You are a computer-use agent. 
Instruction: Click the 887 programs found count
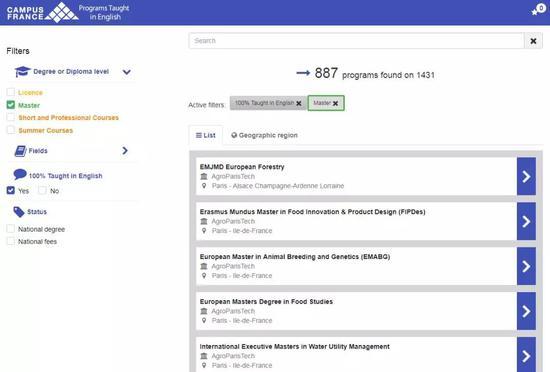pos(374,74)
